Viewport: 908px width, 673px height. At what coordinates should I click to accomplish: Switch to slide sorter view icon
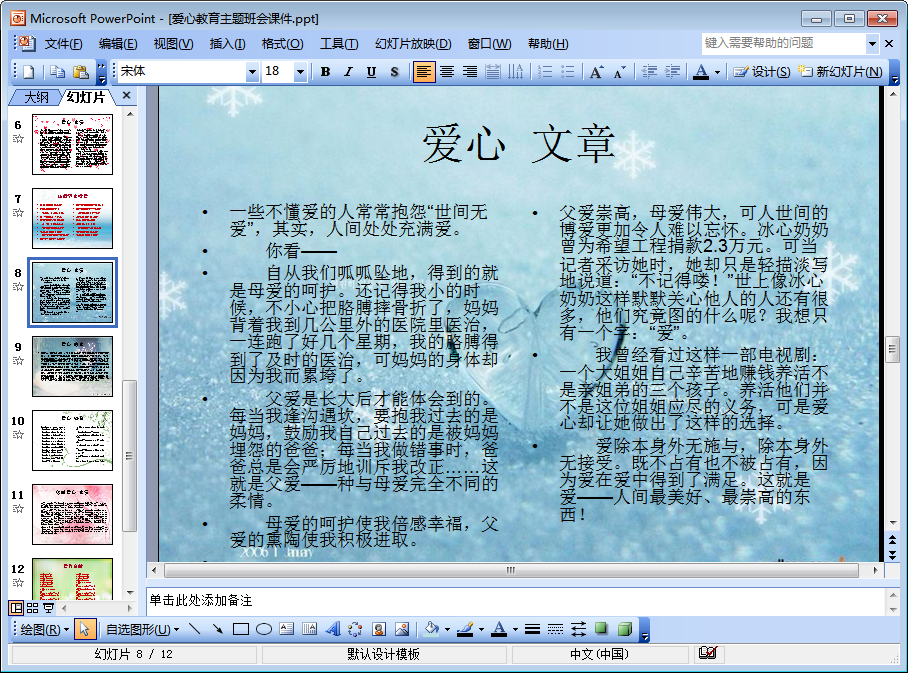click(32, 608)
